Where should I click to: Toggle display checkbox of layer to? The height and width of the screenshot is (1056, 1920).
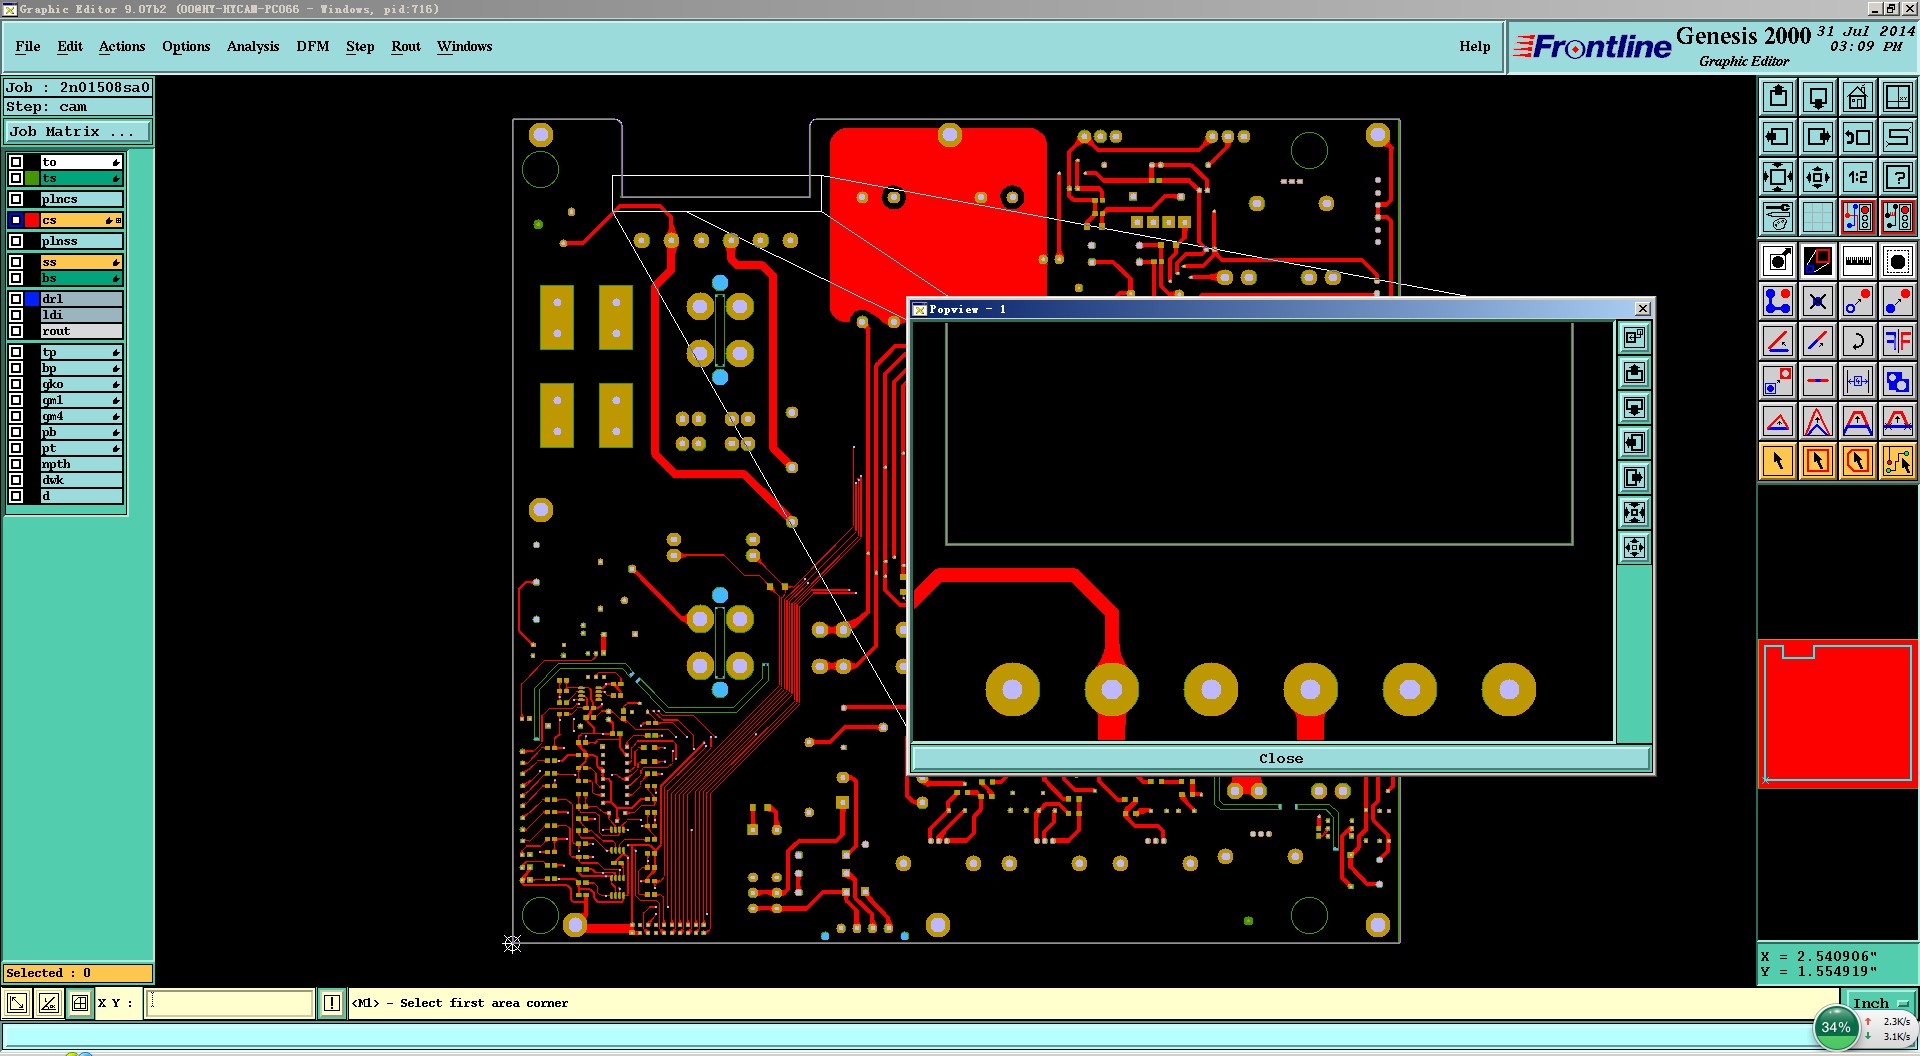pos(16,162)
